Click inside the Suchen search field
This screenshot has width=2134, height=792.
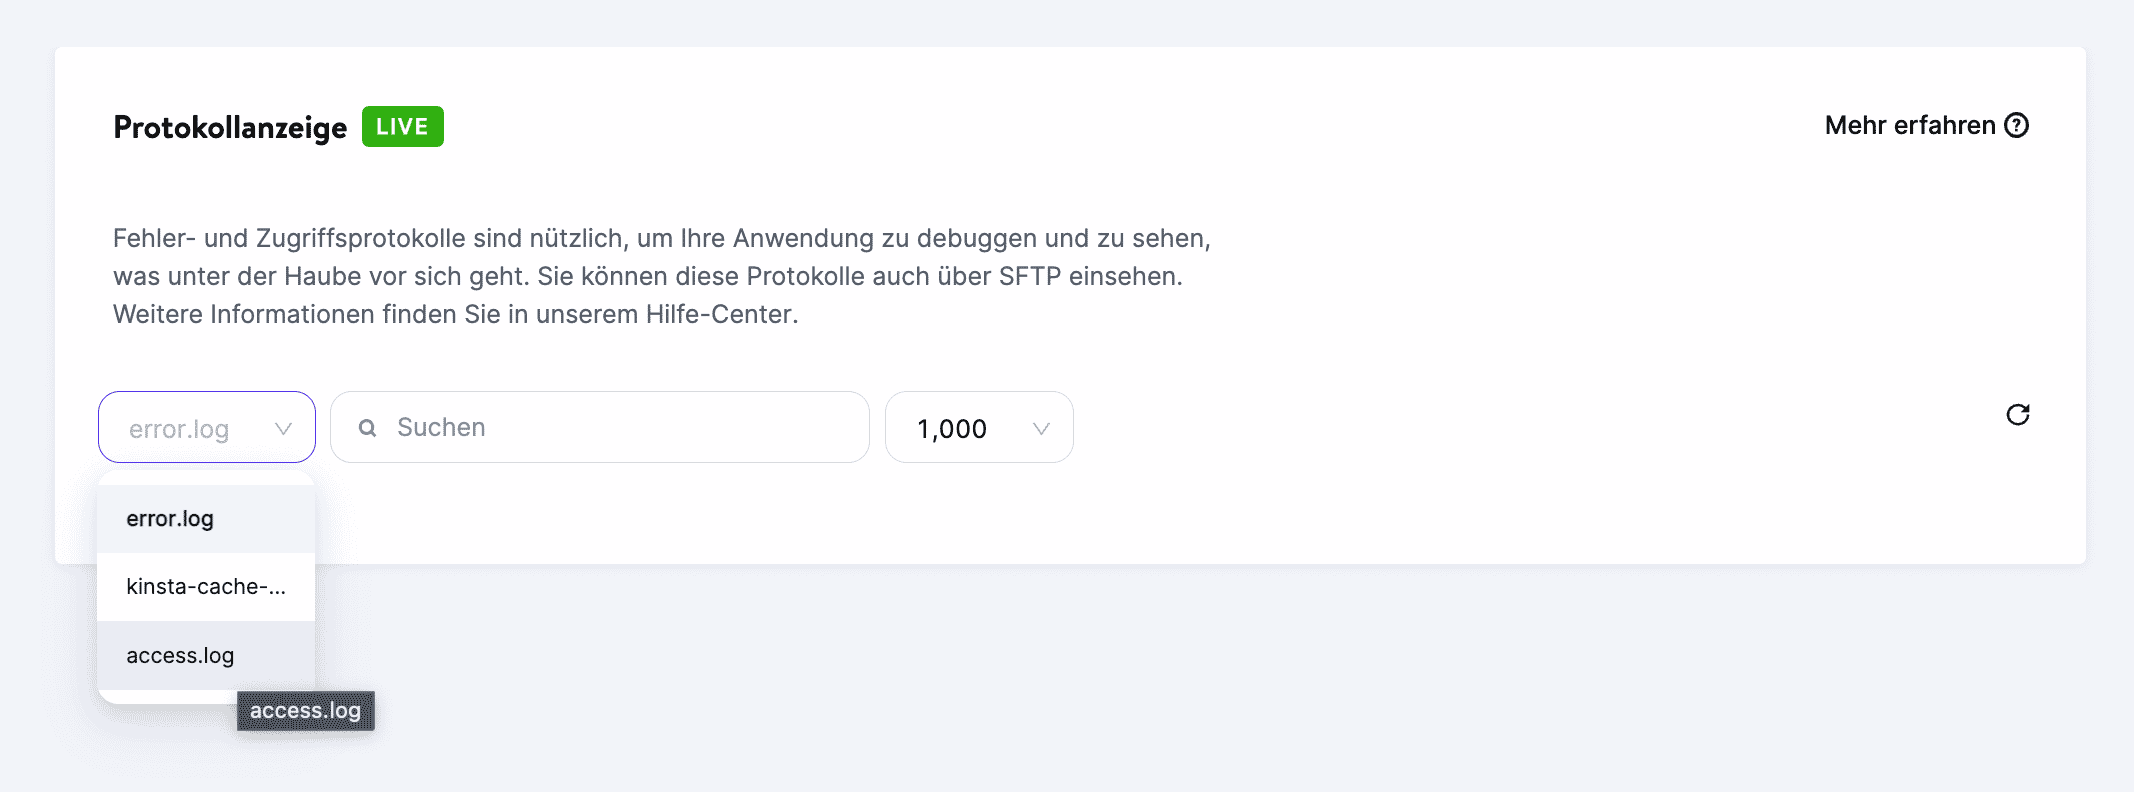coord(600,427)
